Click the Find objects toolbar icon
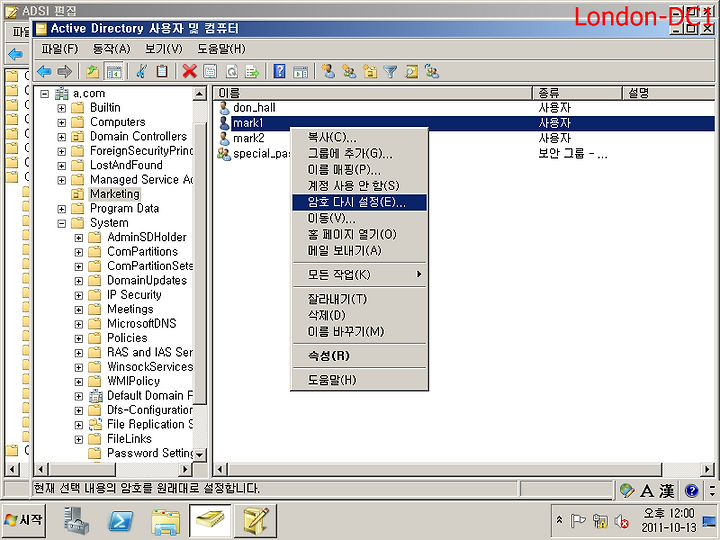The width and height of the screenshot is (720, 540). [411, 71]
